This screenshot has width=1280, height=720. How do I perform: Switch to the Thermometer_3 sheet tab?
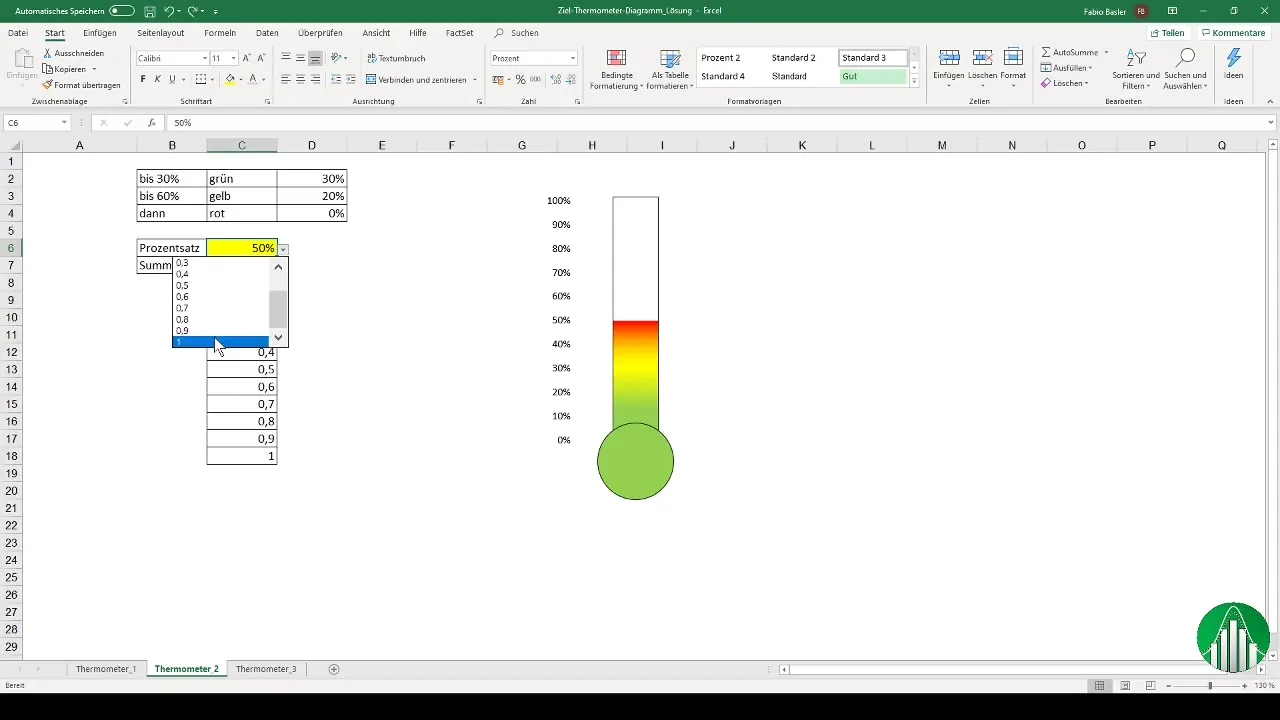(x=266, y=669)
